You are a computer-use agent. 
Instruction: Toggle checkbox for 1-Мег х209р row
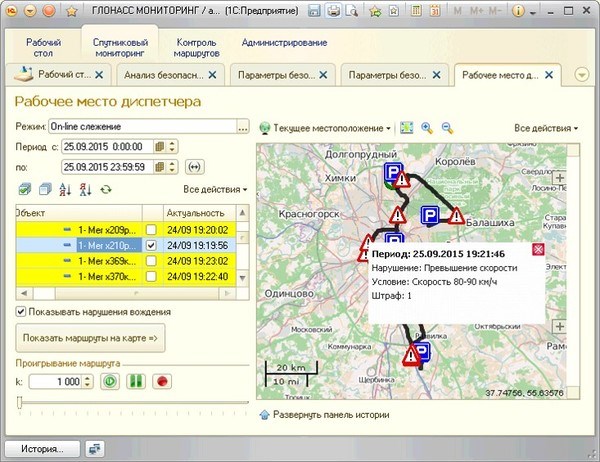point(152,230)
